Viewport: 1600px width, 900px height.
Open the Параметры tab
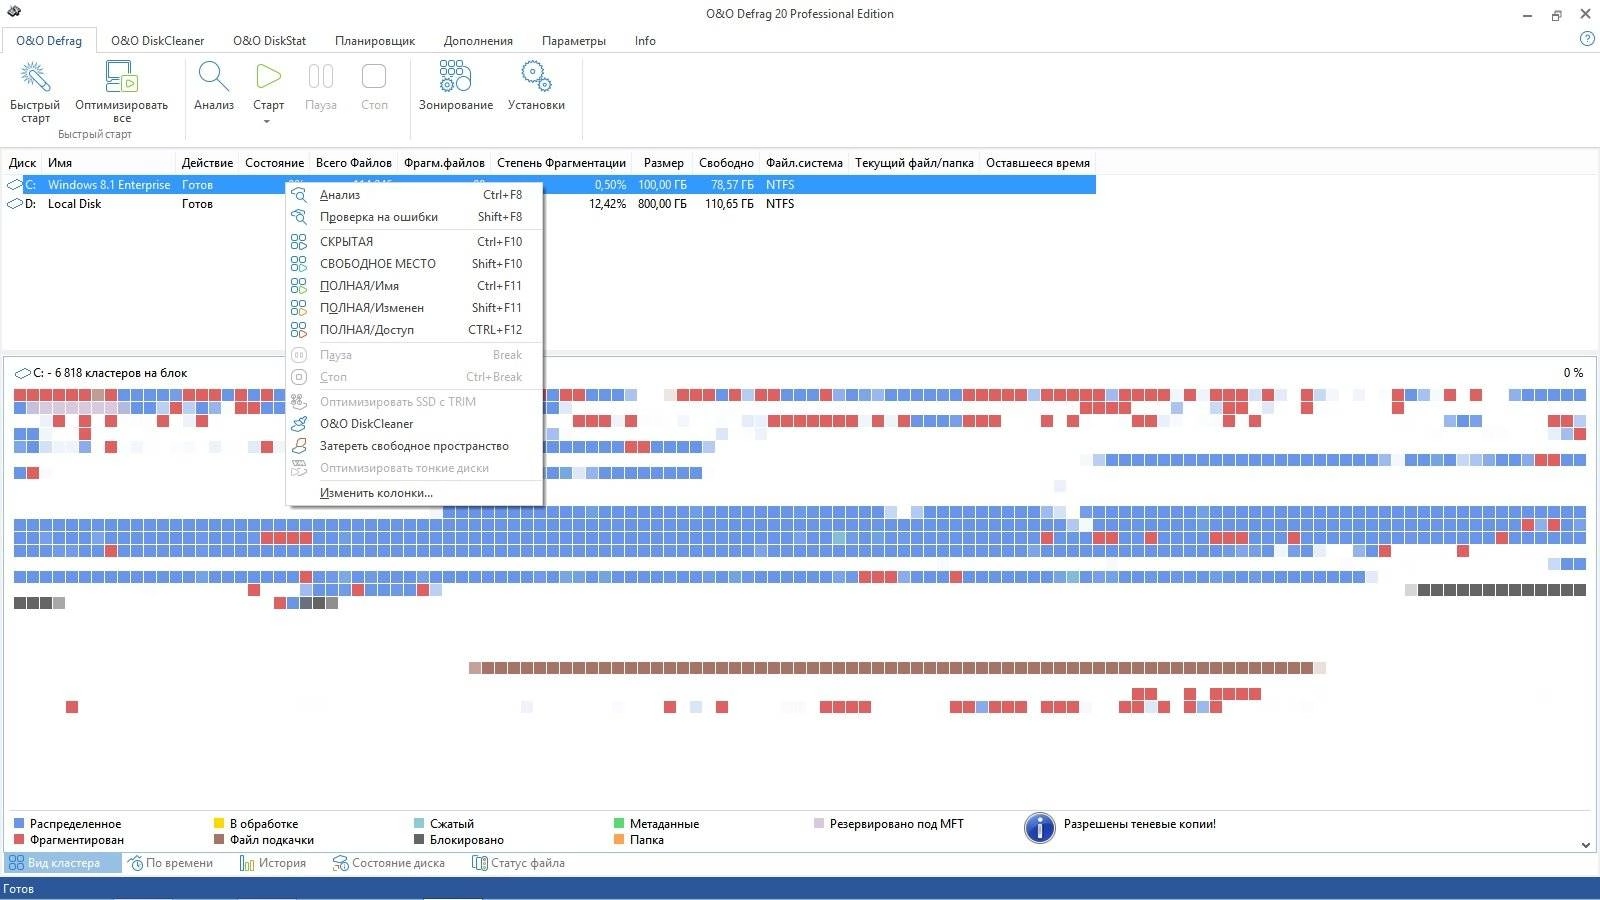tap(574, 41)
